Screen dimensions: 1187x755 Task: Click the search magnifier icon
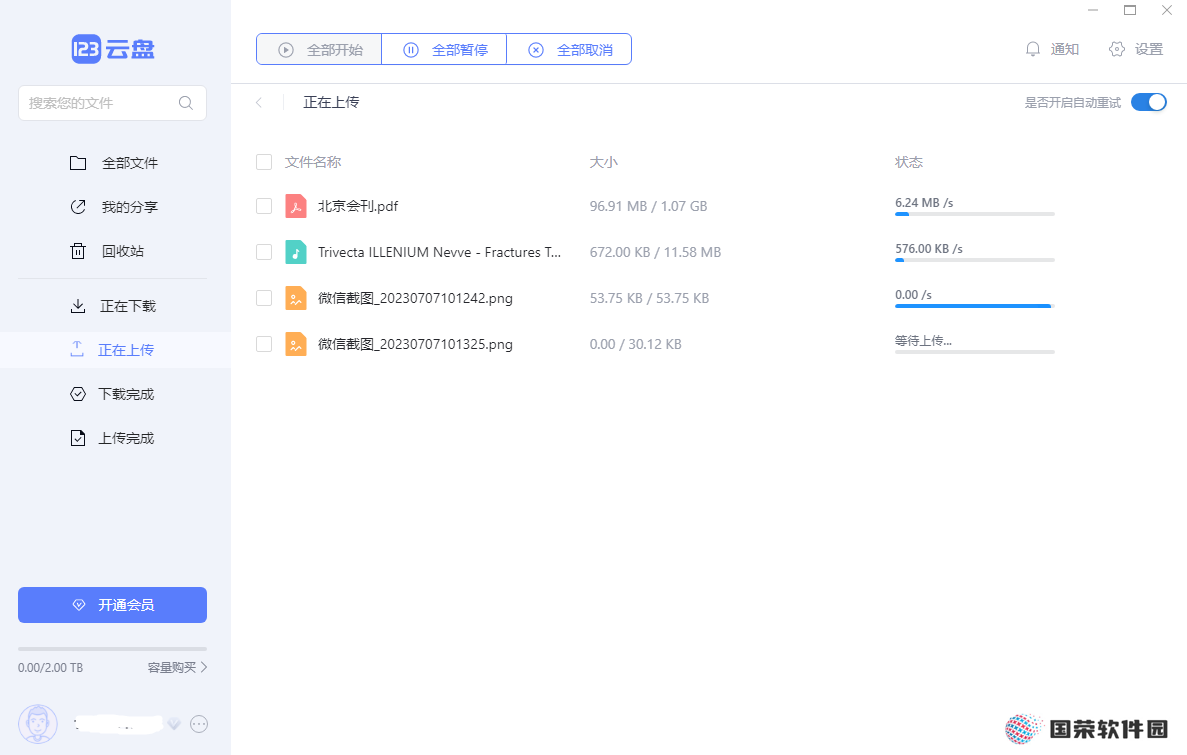185,103
